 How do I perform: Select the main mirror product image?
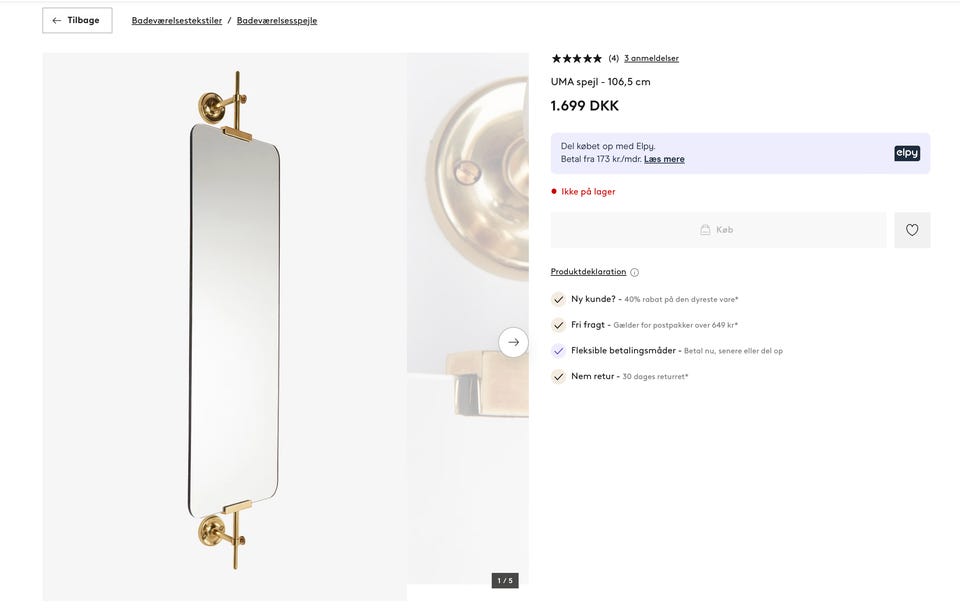[x=234, y=320]
